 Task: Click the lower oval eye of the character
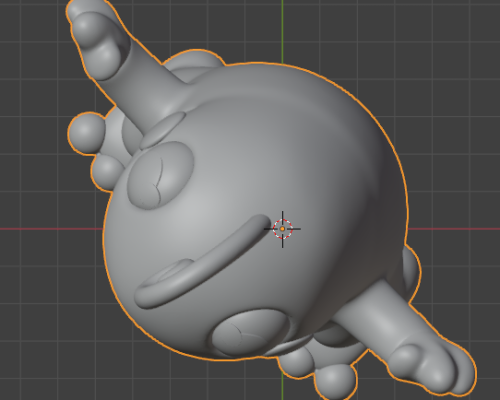[251, 332]
